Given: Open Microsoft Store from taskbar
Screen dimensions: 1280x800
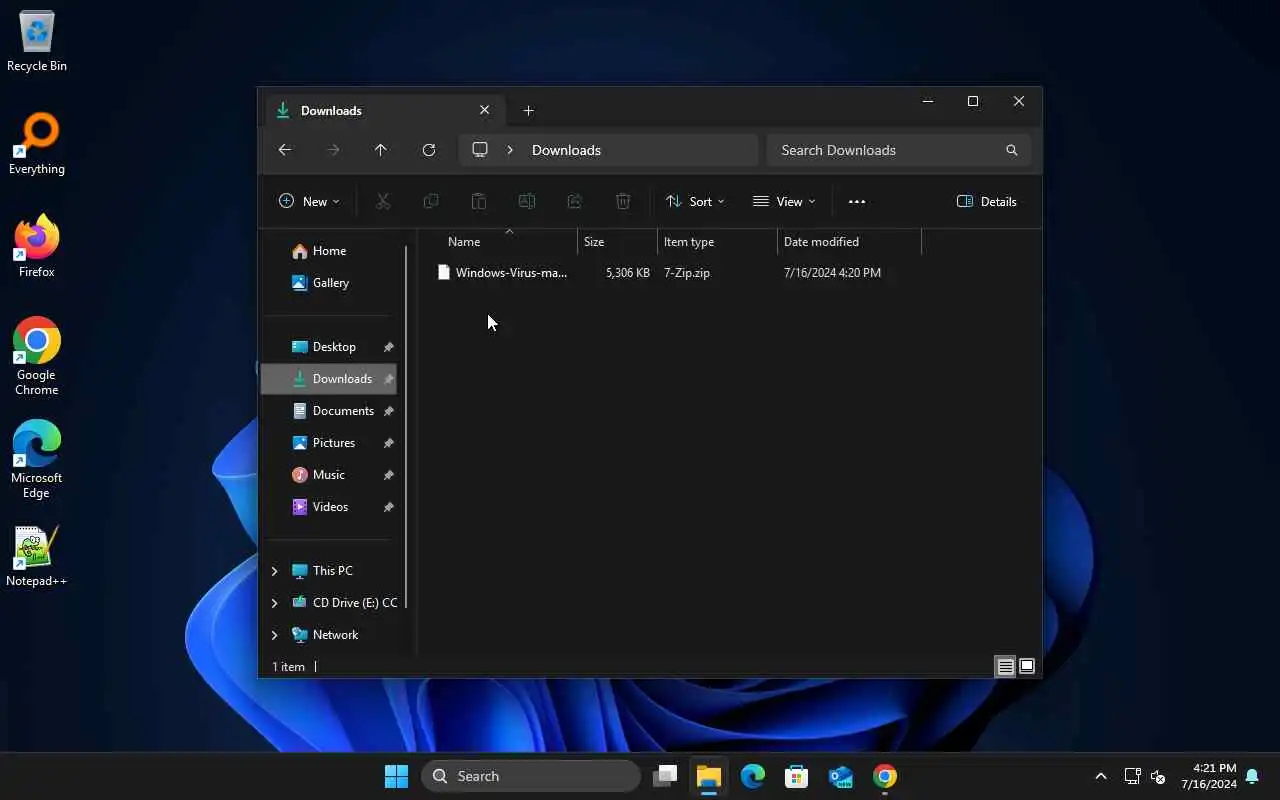Looking at the screenshot, I should point(797,776).
